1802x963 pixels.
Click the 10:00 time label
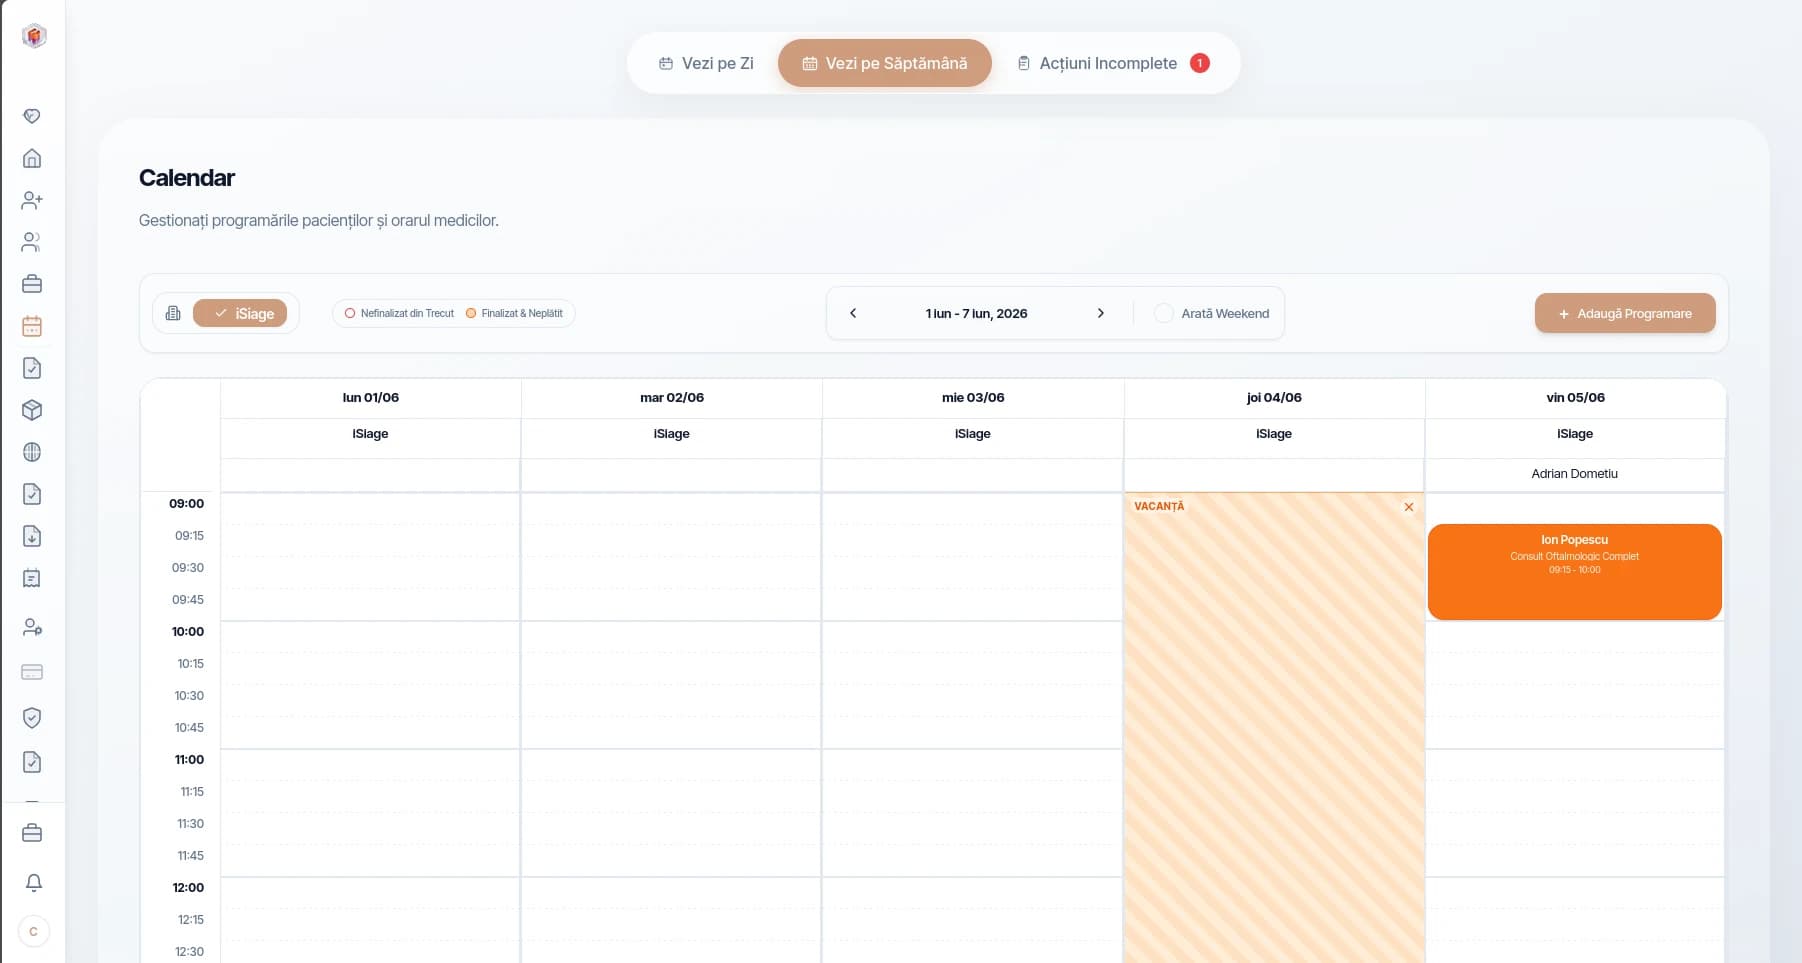pyautogui.click(x=188, y=632)
